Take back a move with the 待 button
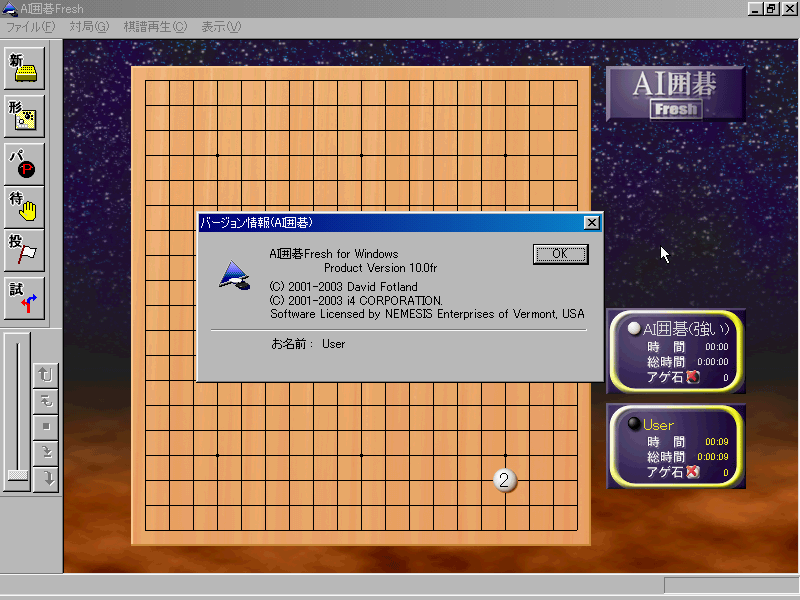Image resolution: width=800 pixels, height=600 pixels. (x=24, y=207)
